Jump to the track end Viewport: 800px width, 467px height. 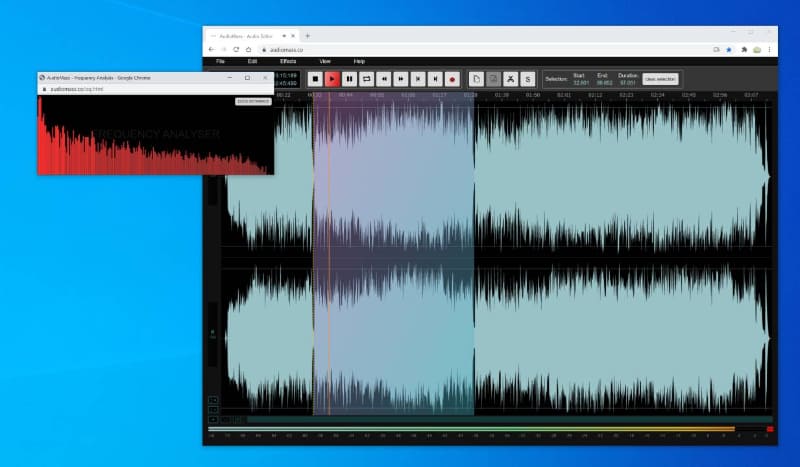[x=435, y=79]
